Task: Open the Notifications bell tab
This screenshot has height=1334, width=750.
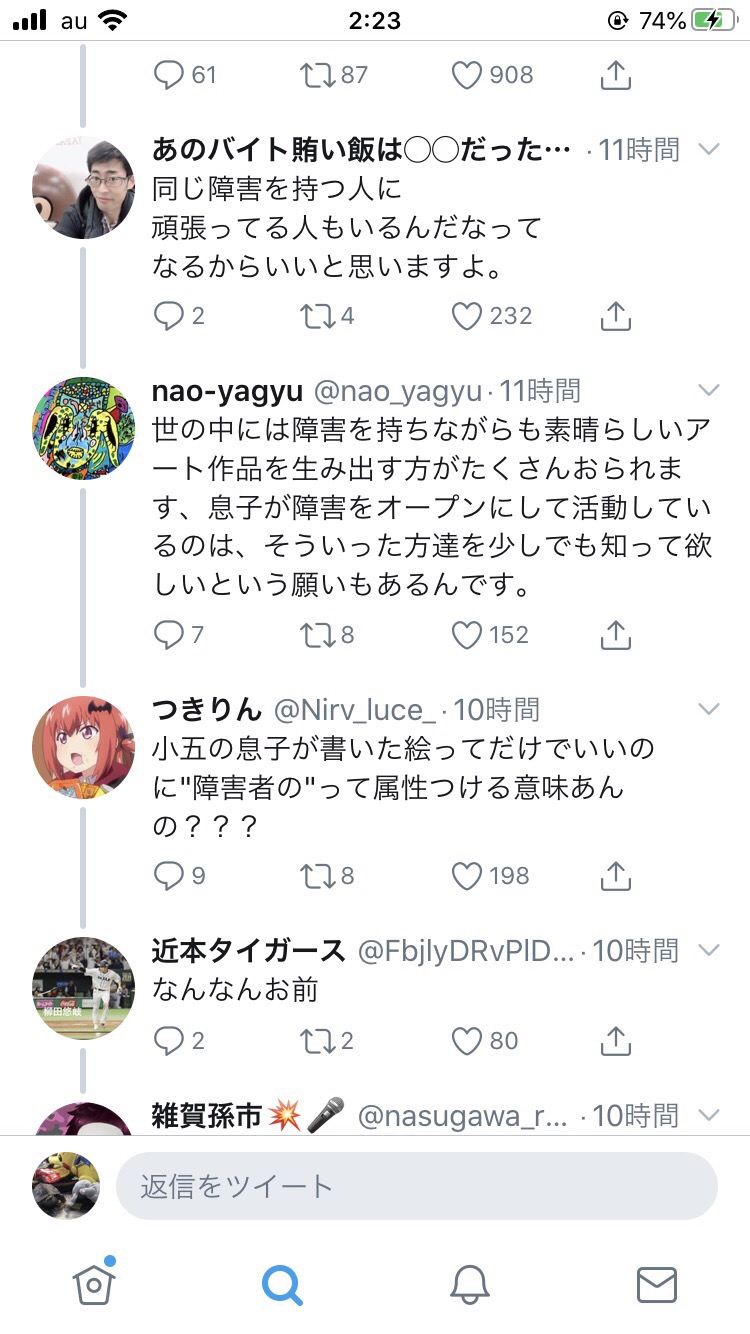Action: (470, 1284)
